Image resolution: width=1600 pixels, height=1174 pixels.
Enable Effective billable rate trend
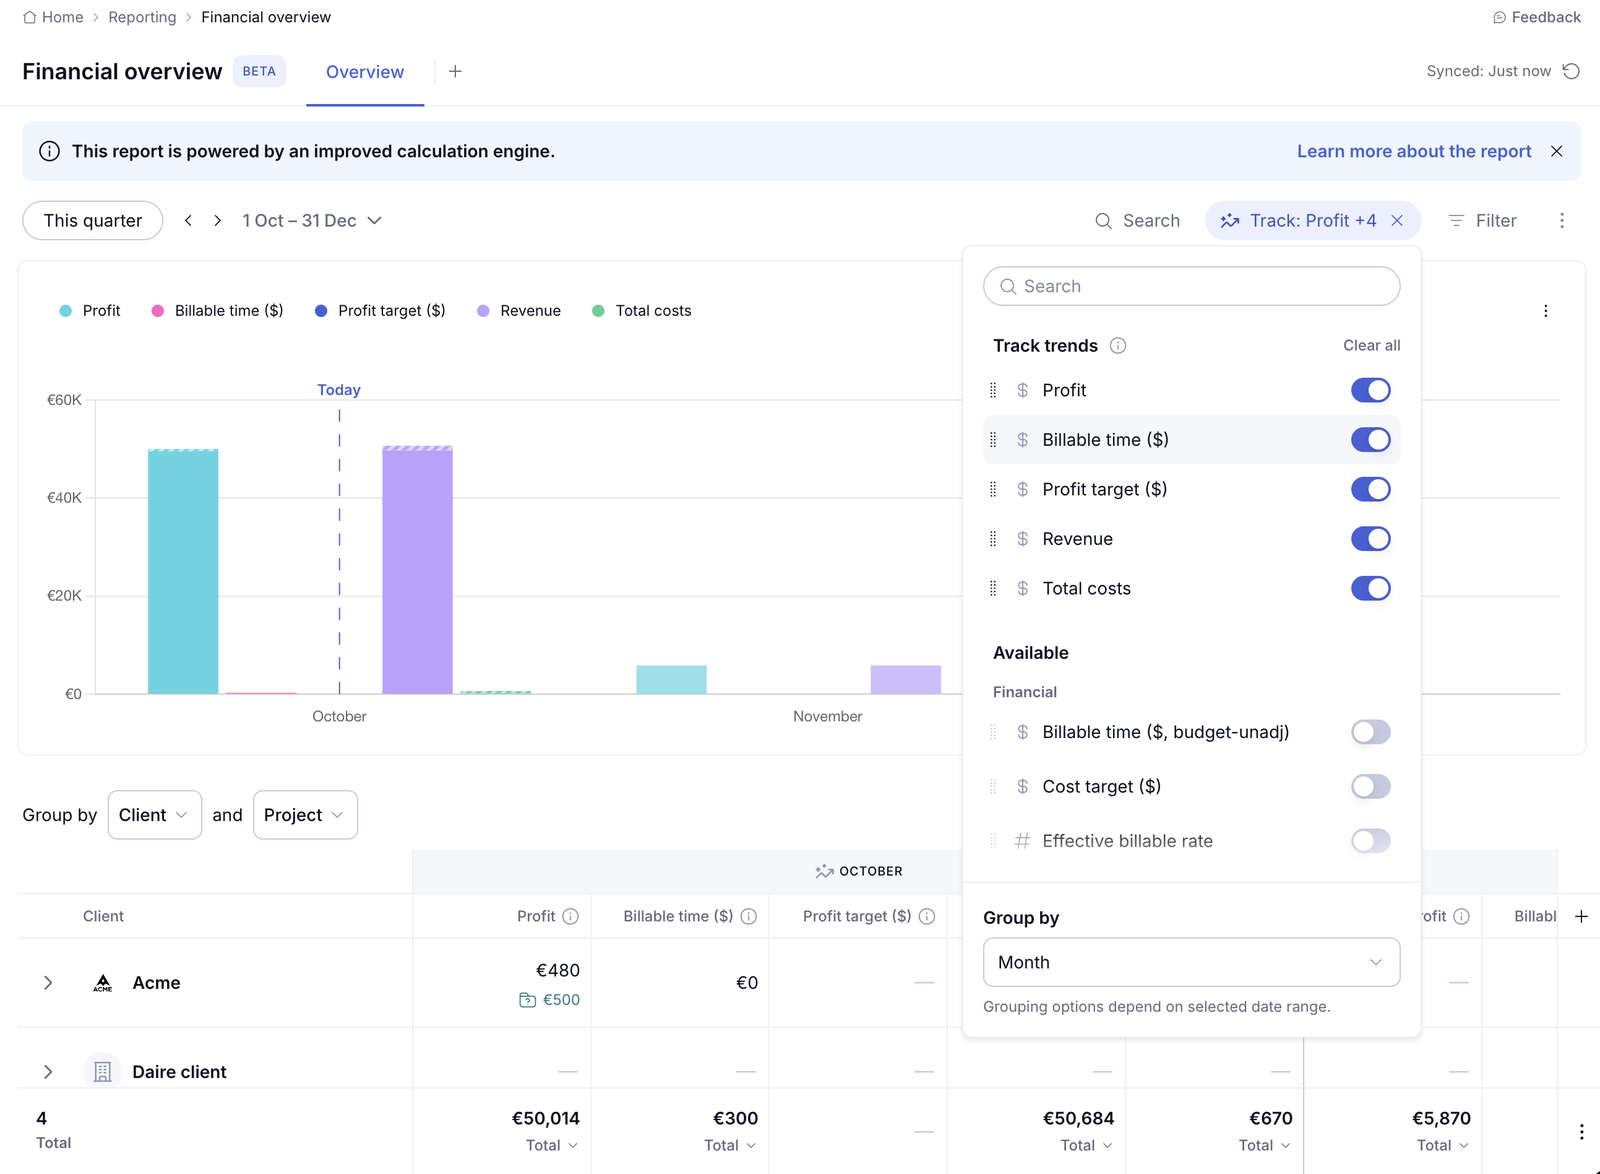click(x=1370, y=841)
